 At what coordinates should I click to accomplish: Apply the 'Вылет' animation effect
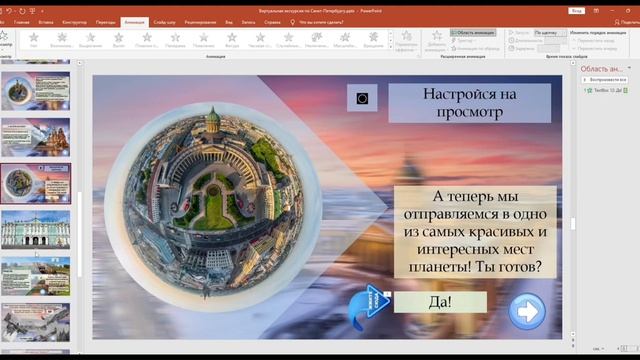coord(118,40)
